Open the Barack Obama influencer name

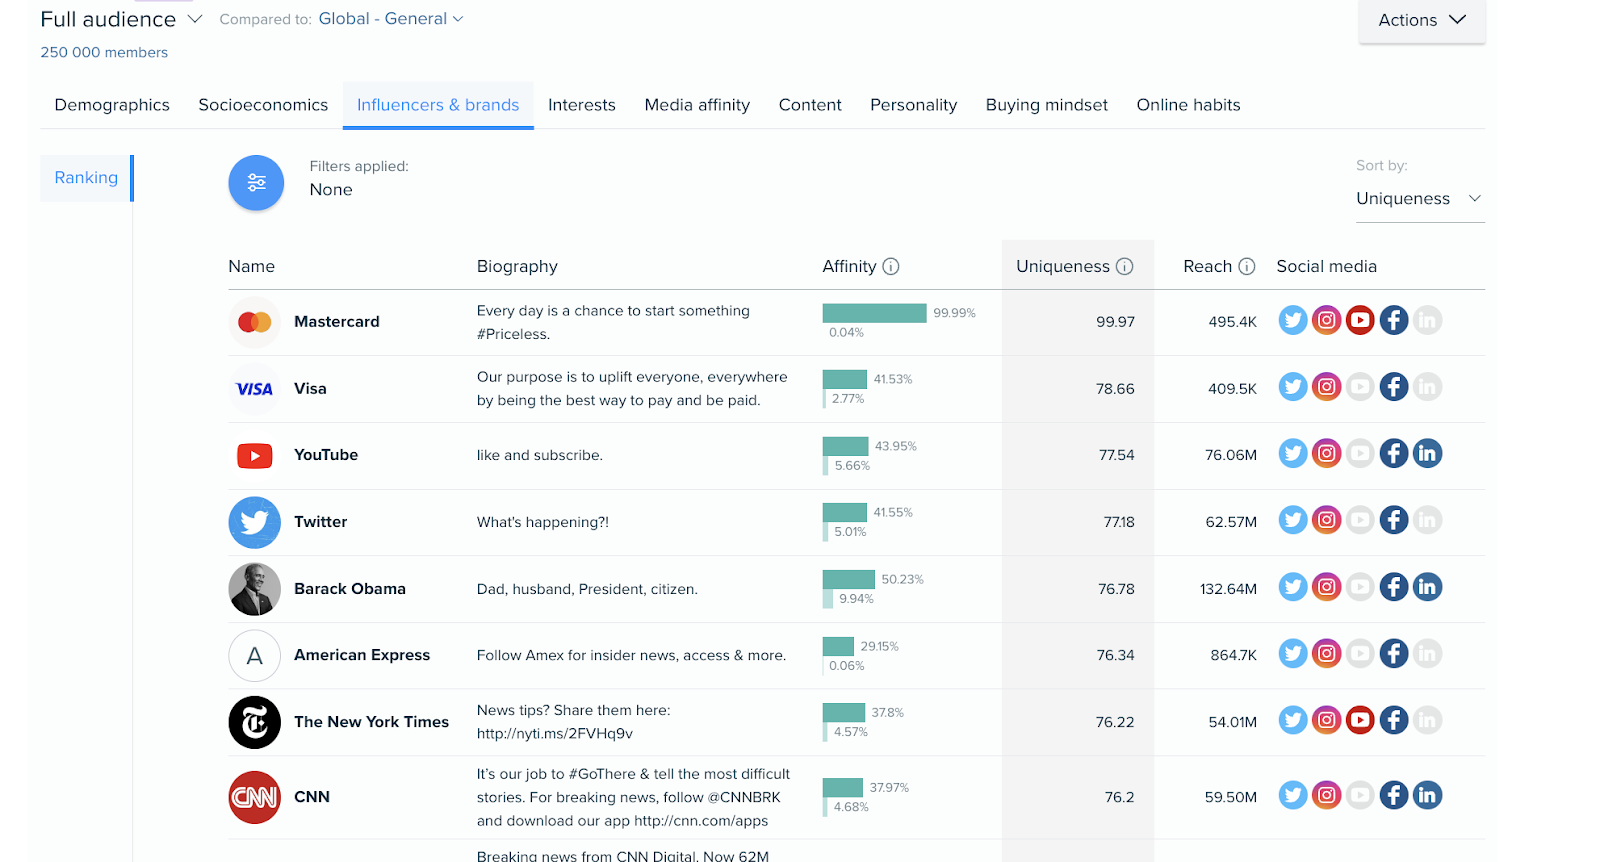point(350,589)
